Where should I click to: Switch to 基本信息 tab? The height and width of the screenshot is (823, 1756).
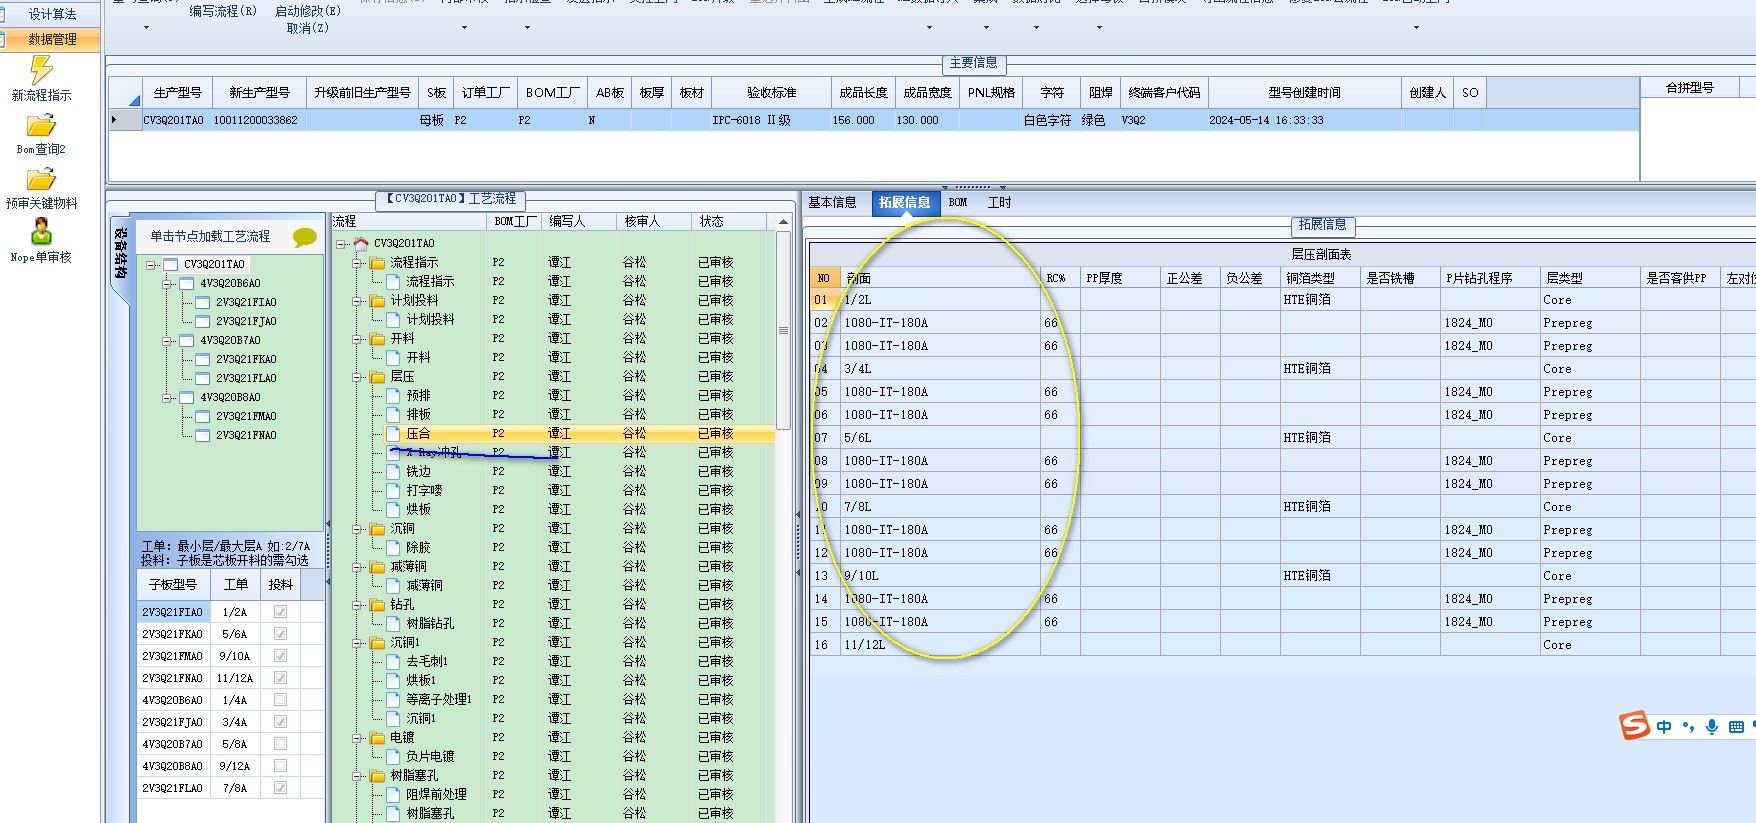(x=832, y=203)
